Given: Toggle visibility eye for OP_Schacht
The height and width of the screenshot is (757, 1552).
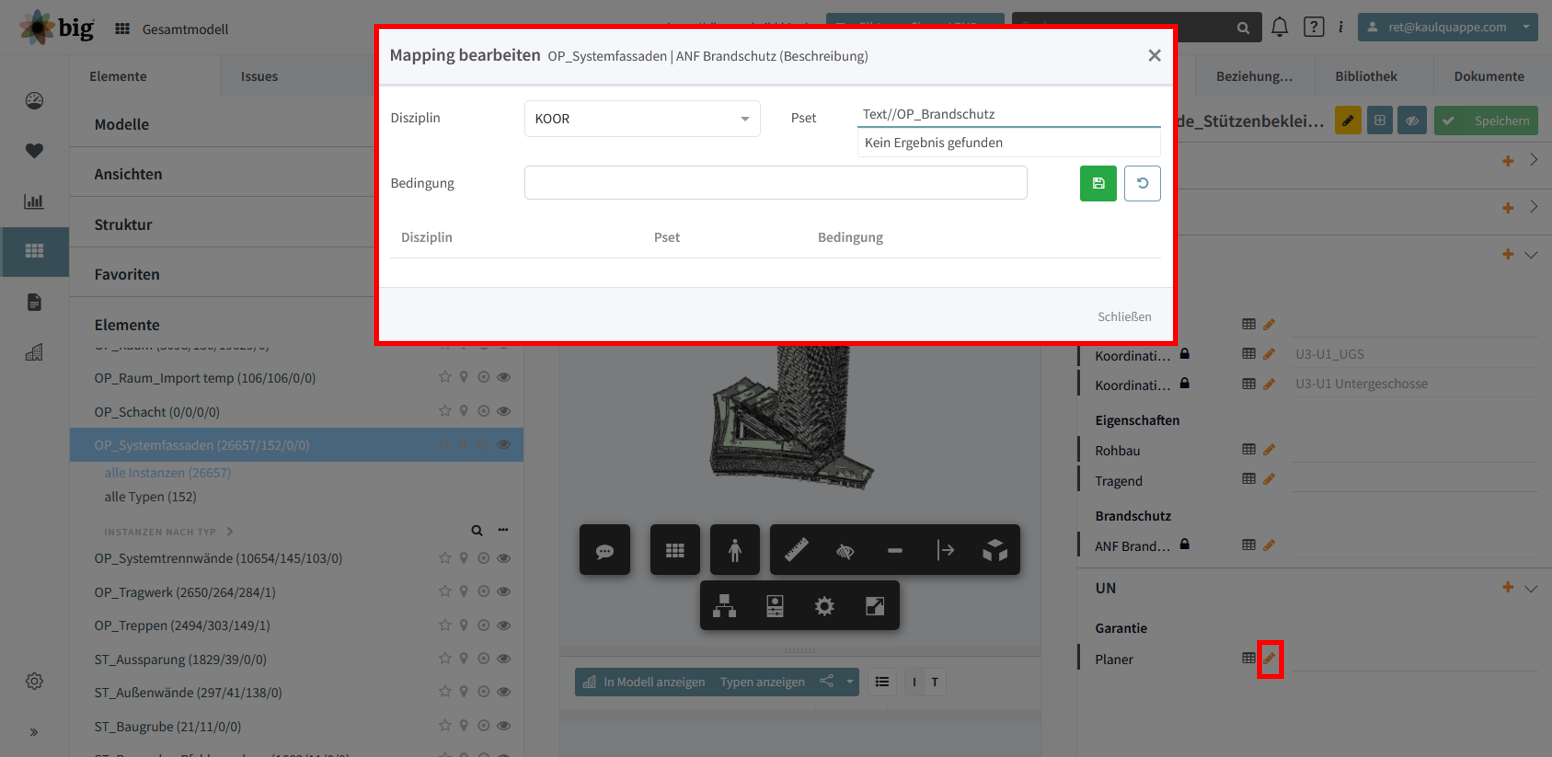Looking at the screenshot, I should pyautogui.click(x=504, y=411).
